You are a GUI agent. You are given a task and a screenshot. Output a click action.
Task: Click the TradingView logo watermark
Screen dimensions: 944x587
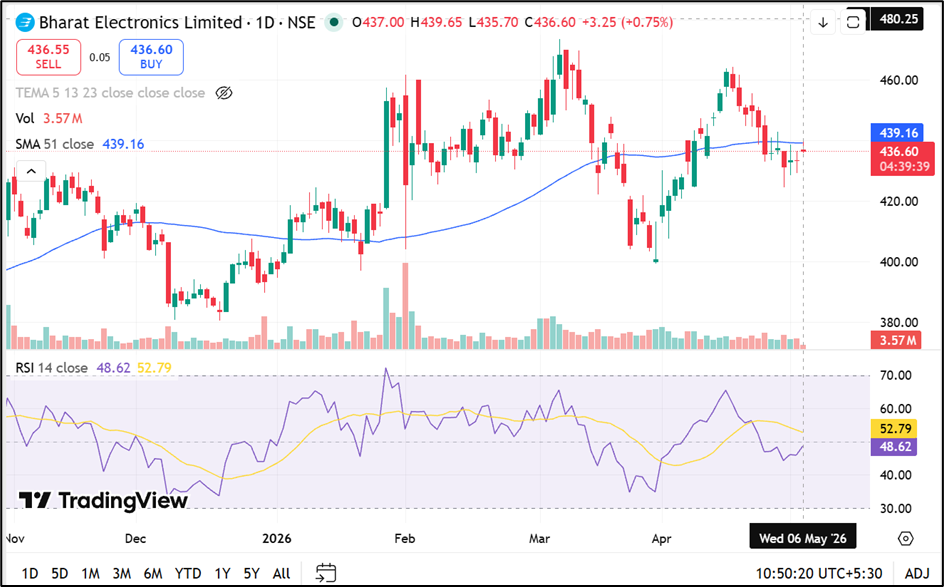103,500
